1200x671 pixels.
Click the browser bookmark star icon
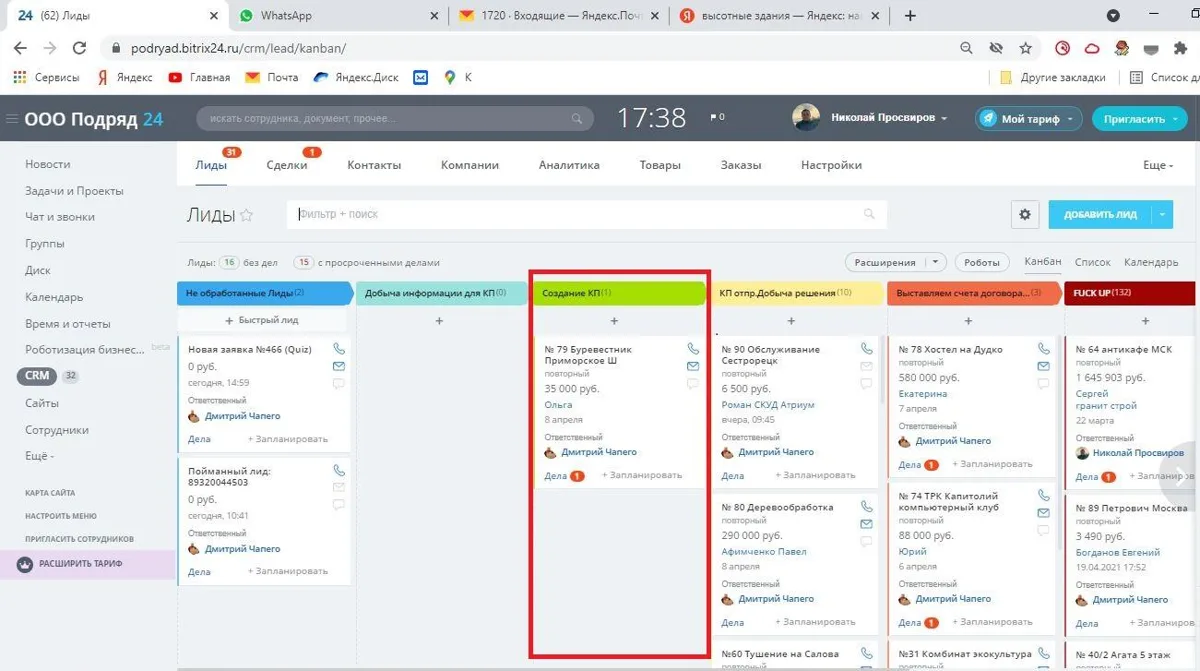tap(1025, 48)
